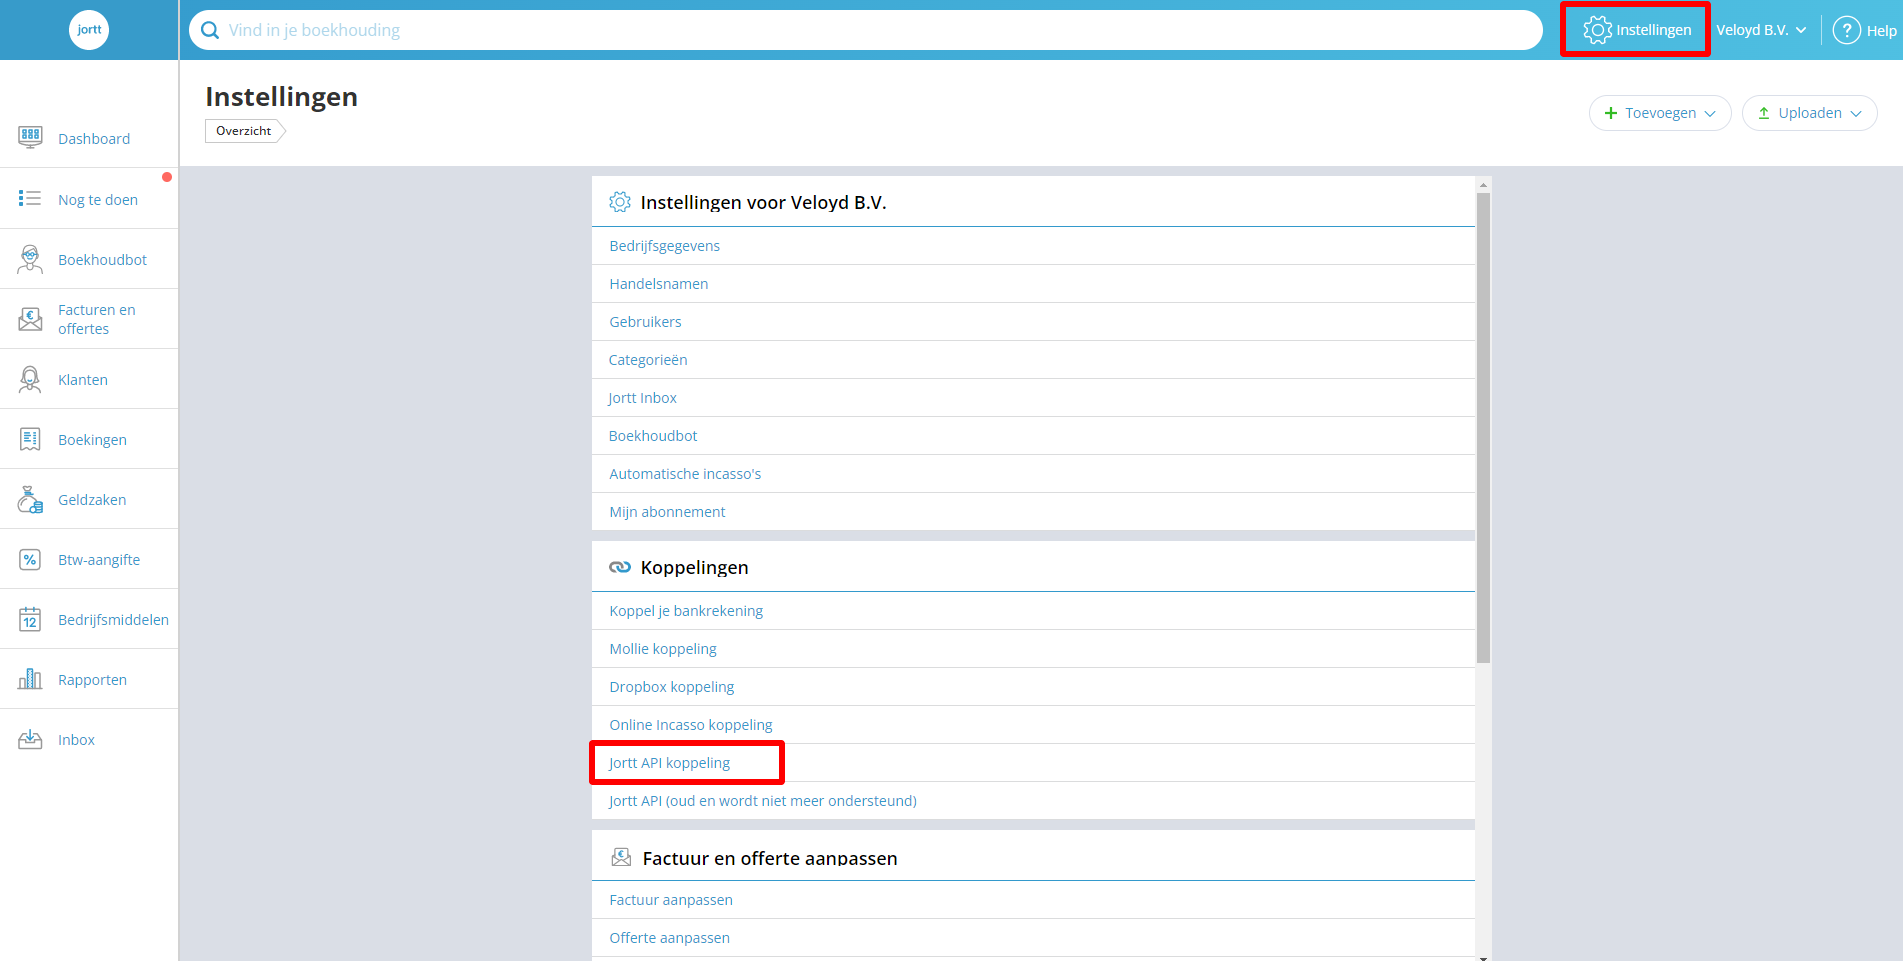Click the settings list scrollbar

(1483, 427)
